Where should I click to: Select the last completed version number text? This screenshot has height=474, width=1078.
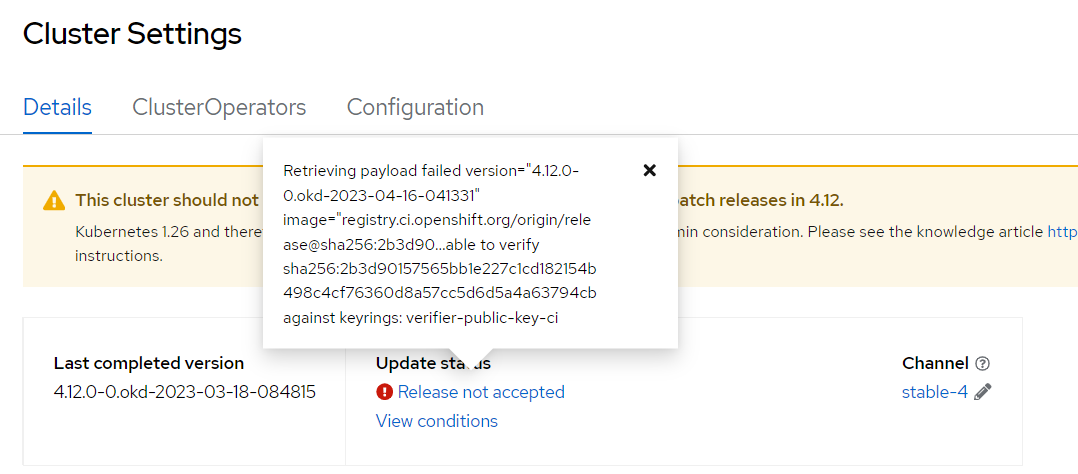point(185,392)
